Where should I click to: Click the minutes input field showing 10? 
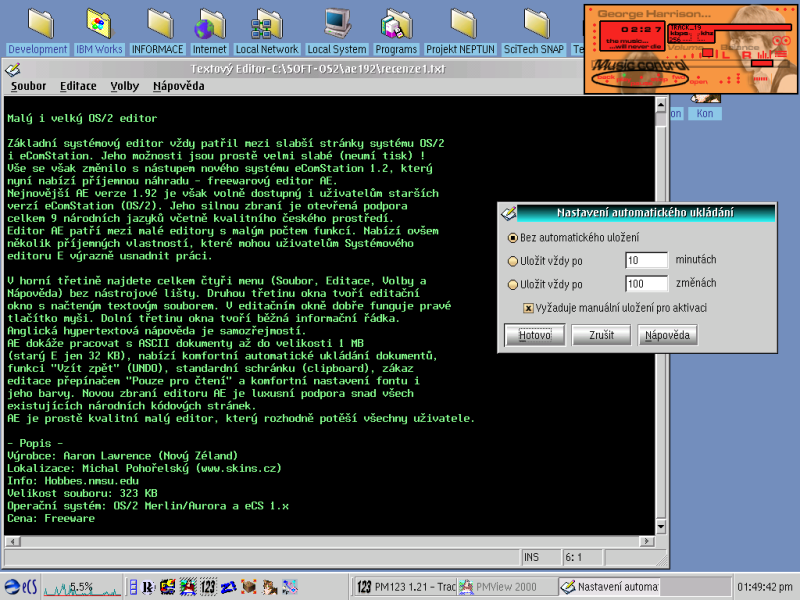[x=645, y=260]
